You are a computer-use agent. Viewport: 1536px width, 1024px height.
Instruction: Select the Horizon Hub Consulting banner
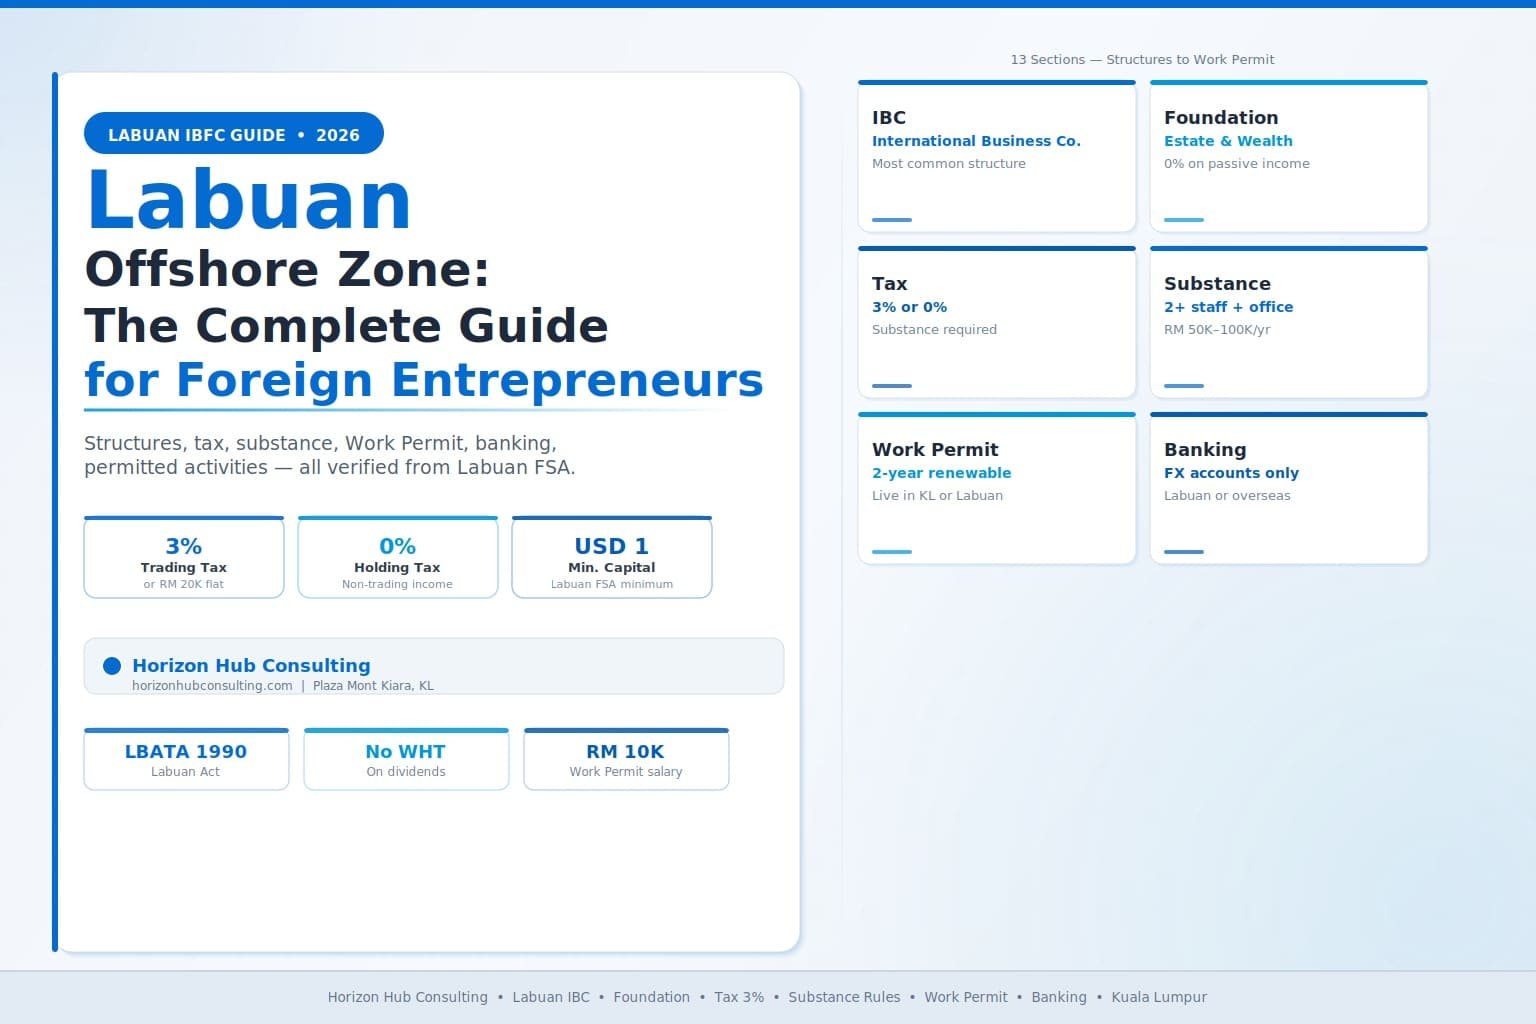point(433,666)
